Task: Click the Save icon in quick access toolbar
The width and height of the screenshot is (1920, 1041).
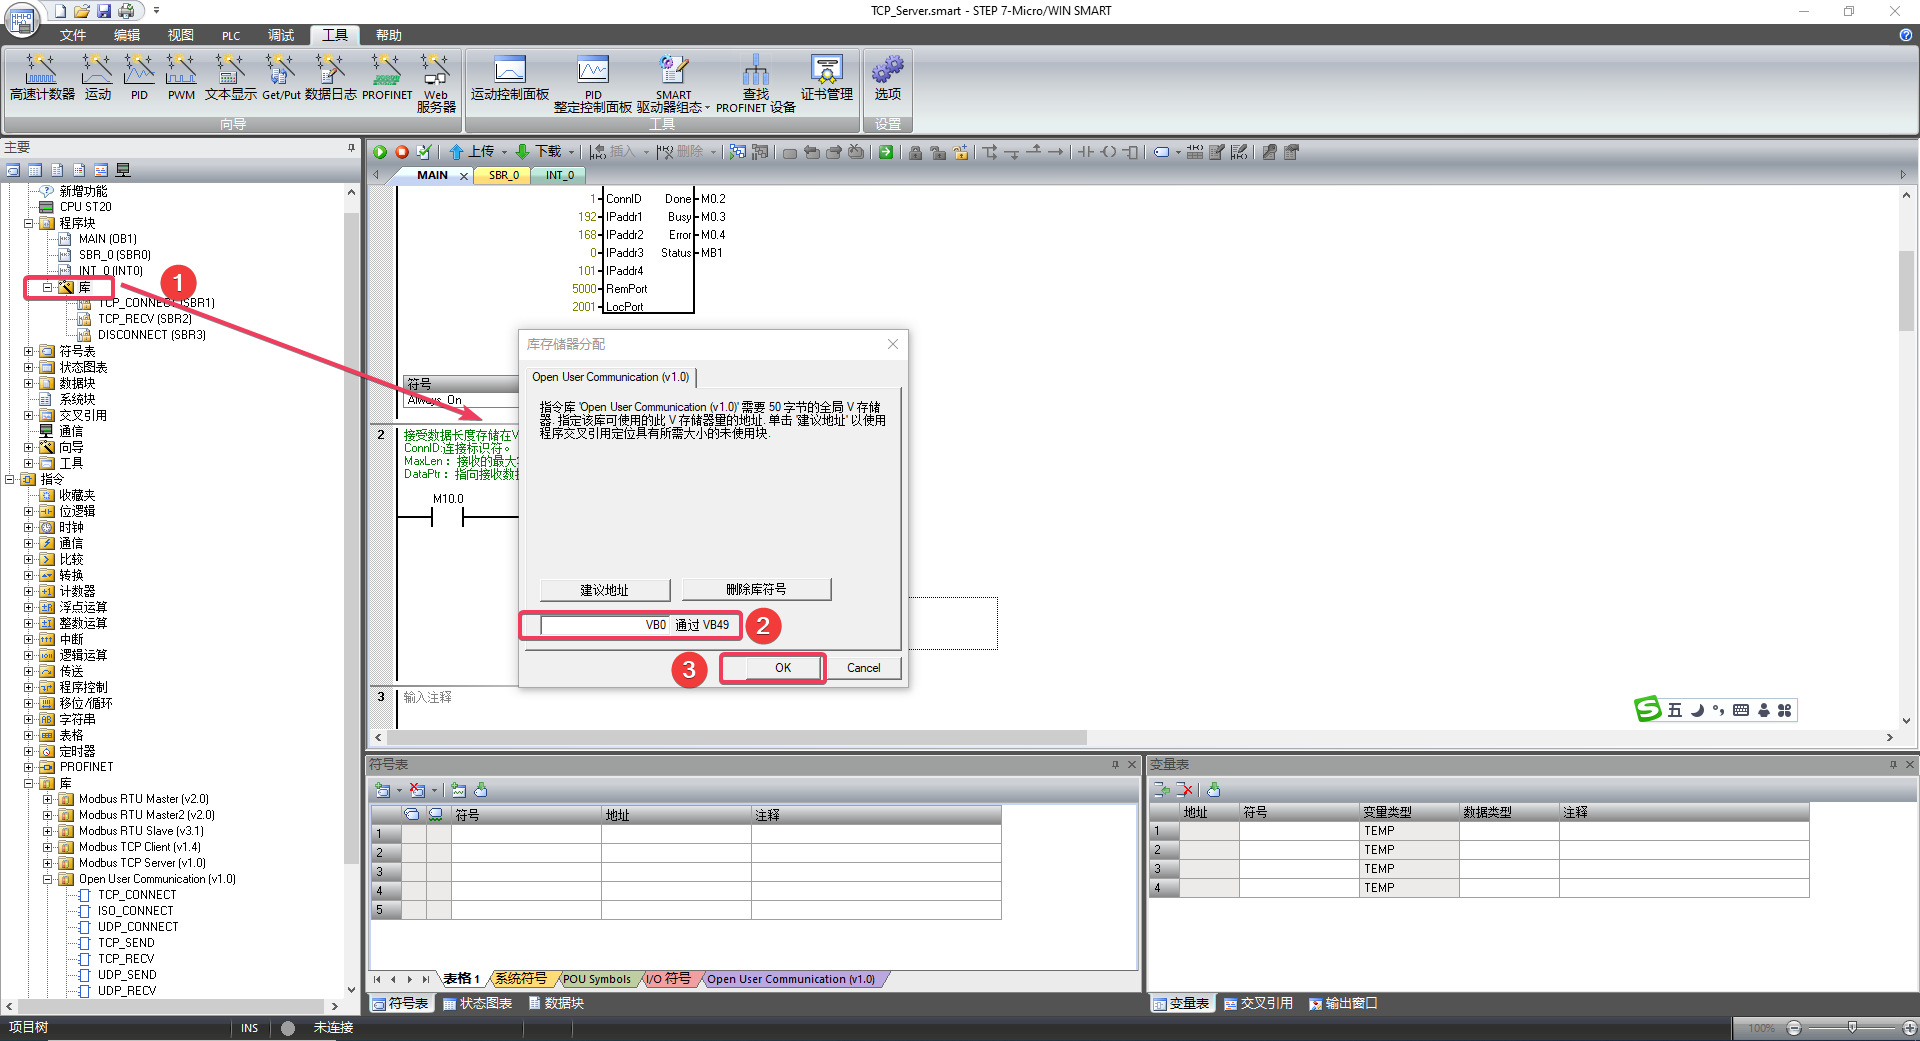Action: tap(104, 11)
